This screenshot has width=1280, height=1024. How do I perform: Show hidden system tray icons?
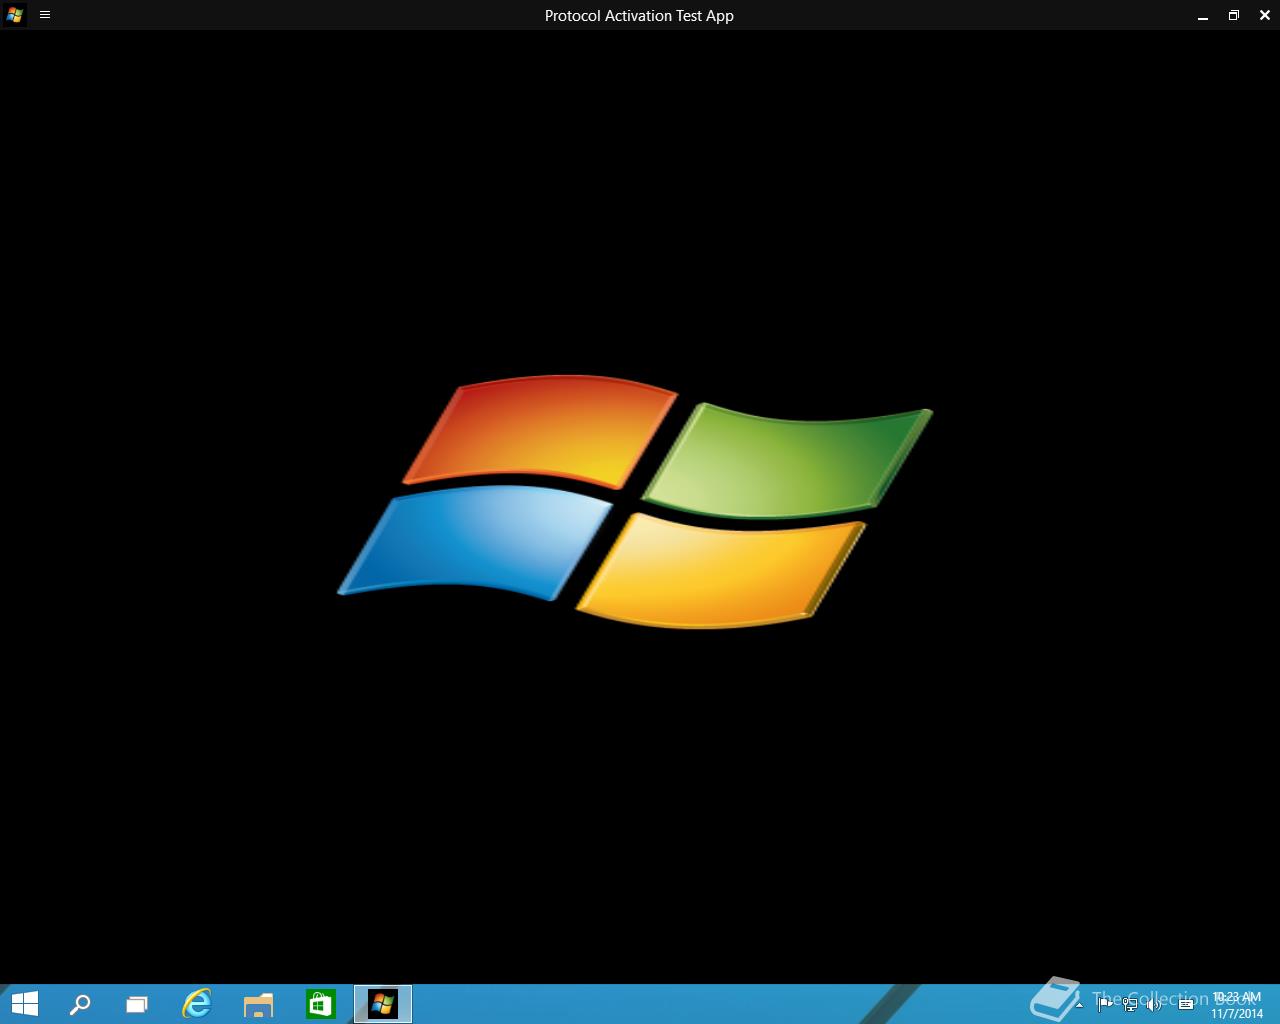1079,1005
